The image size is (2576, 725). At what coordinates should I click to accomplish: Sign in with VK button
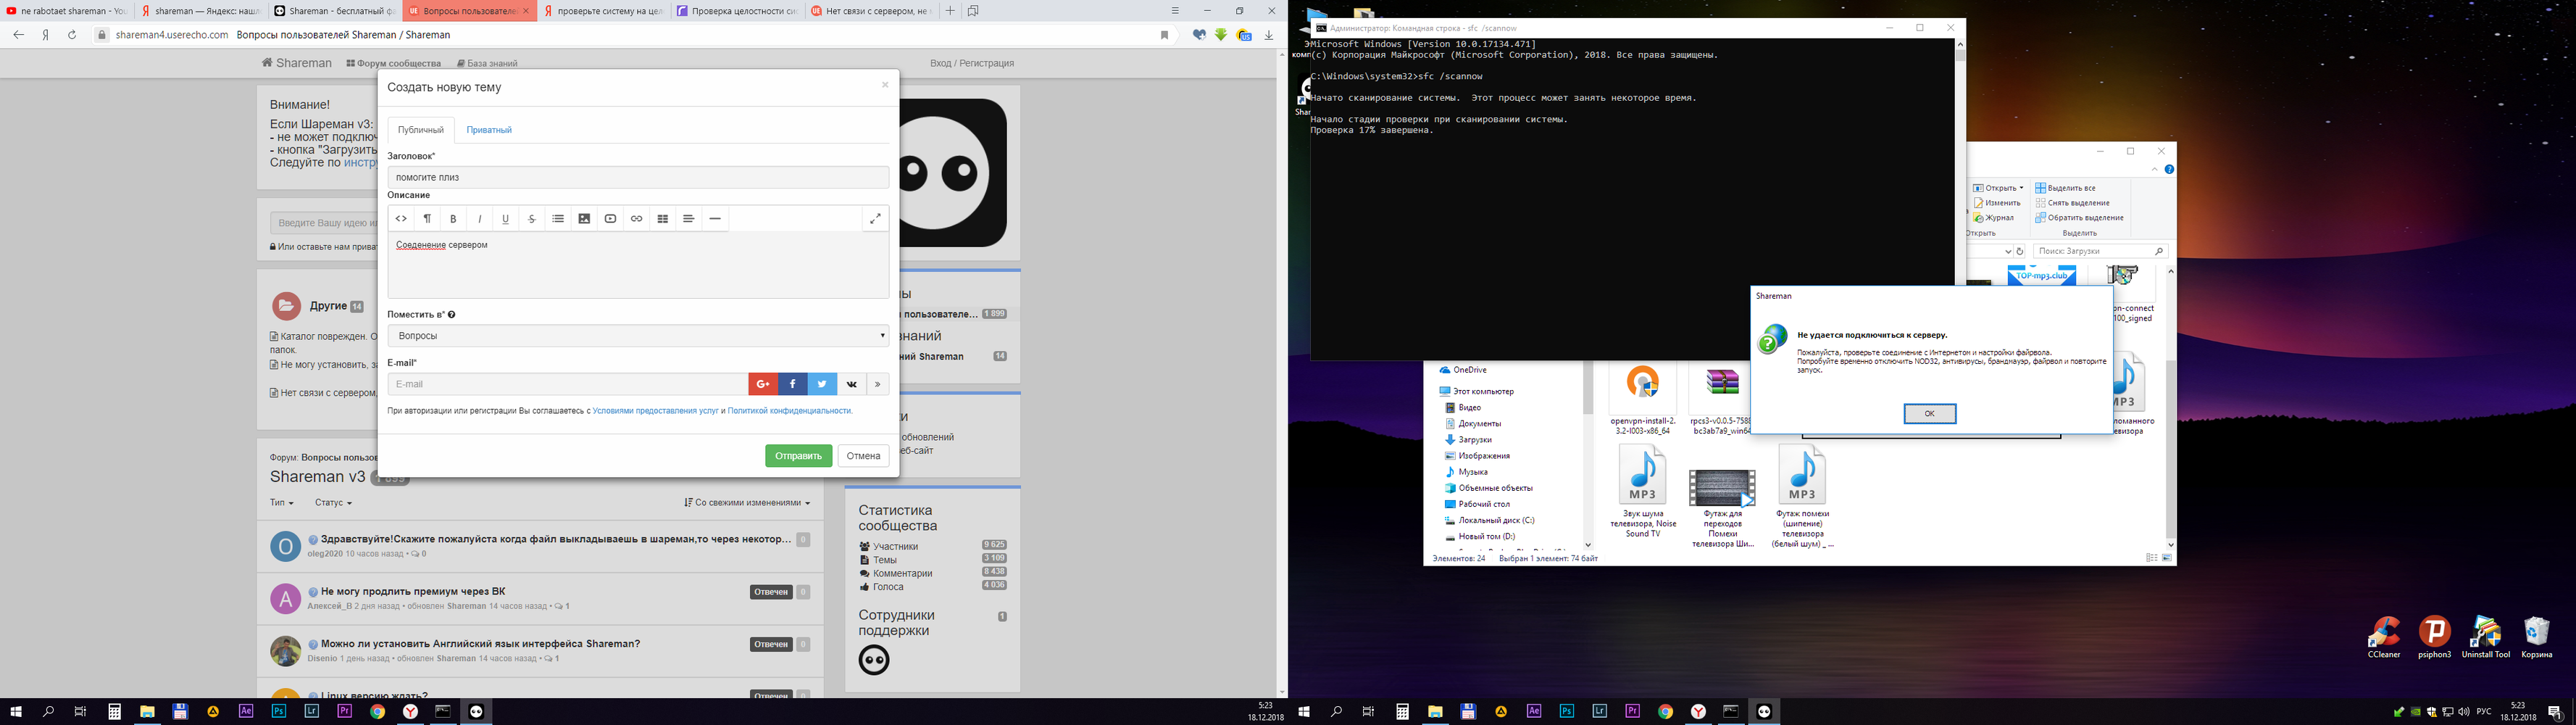pyautogui.click(x=852, y=384)
